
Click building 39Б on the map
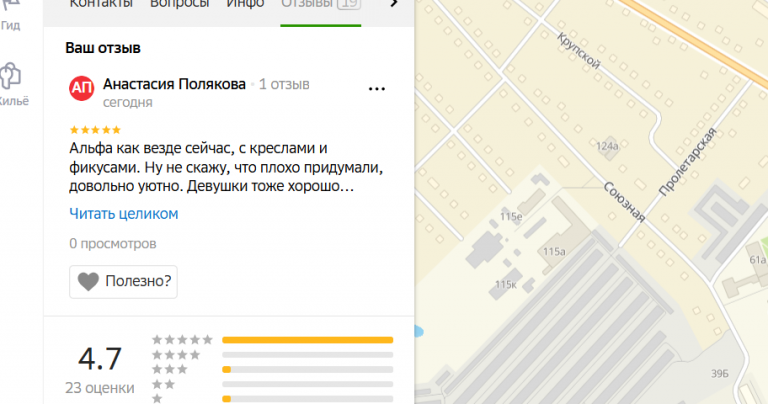pyautogui.click(x=720, y=374)
